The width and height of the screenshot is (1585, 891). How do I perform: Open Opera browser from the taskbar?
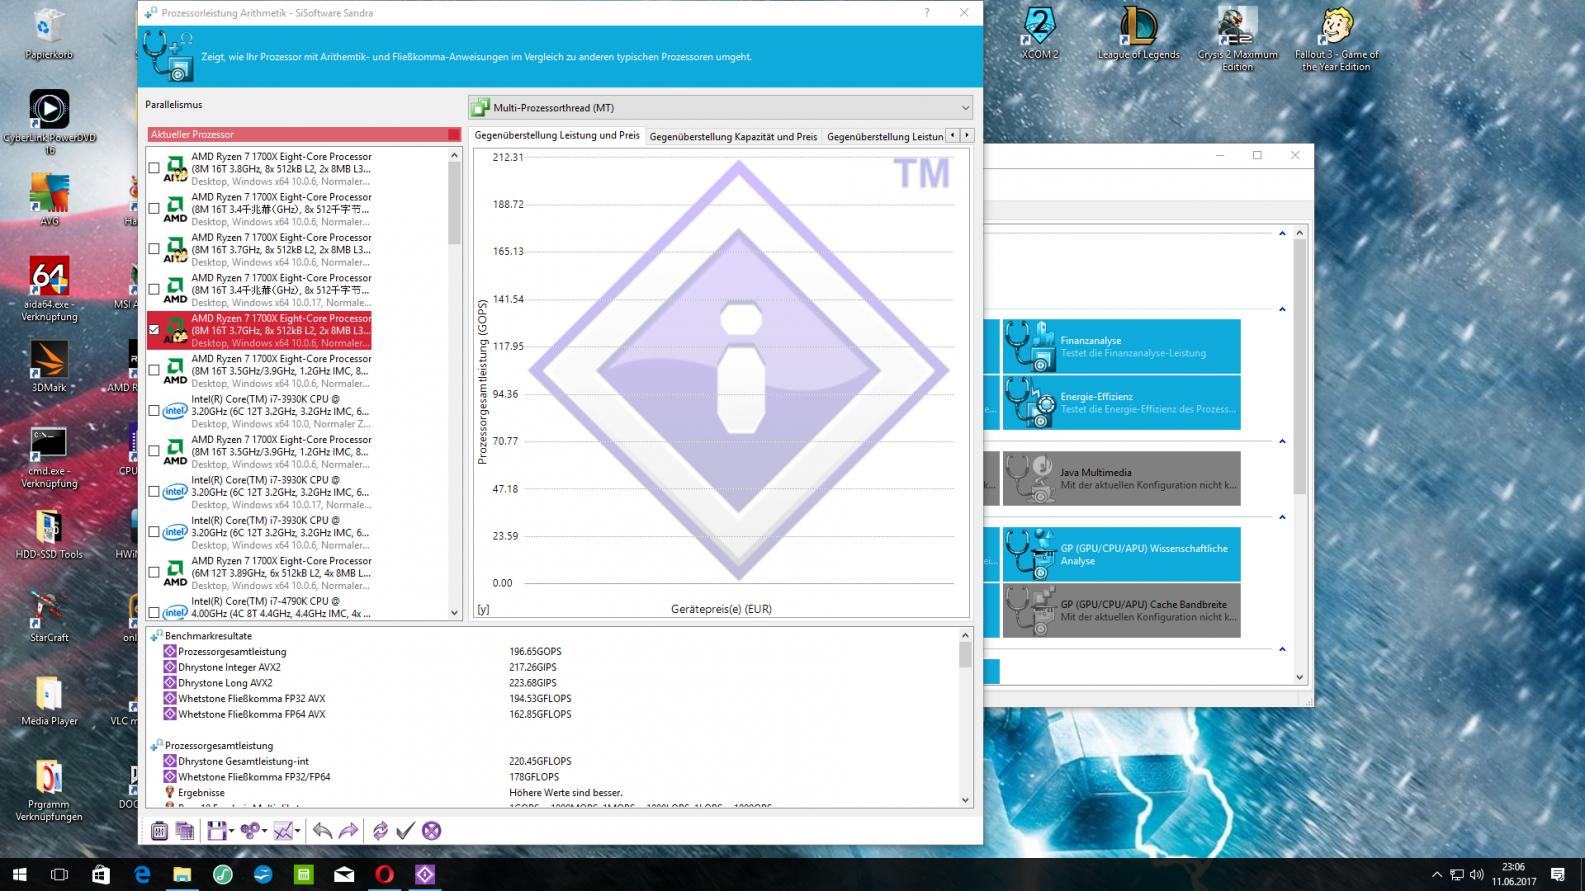point(384,874)
